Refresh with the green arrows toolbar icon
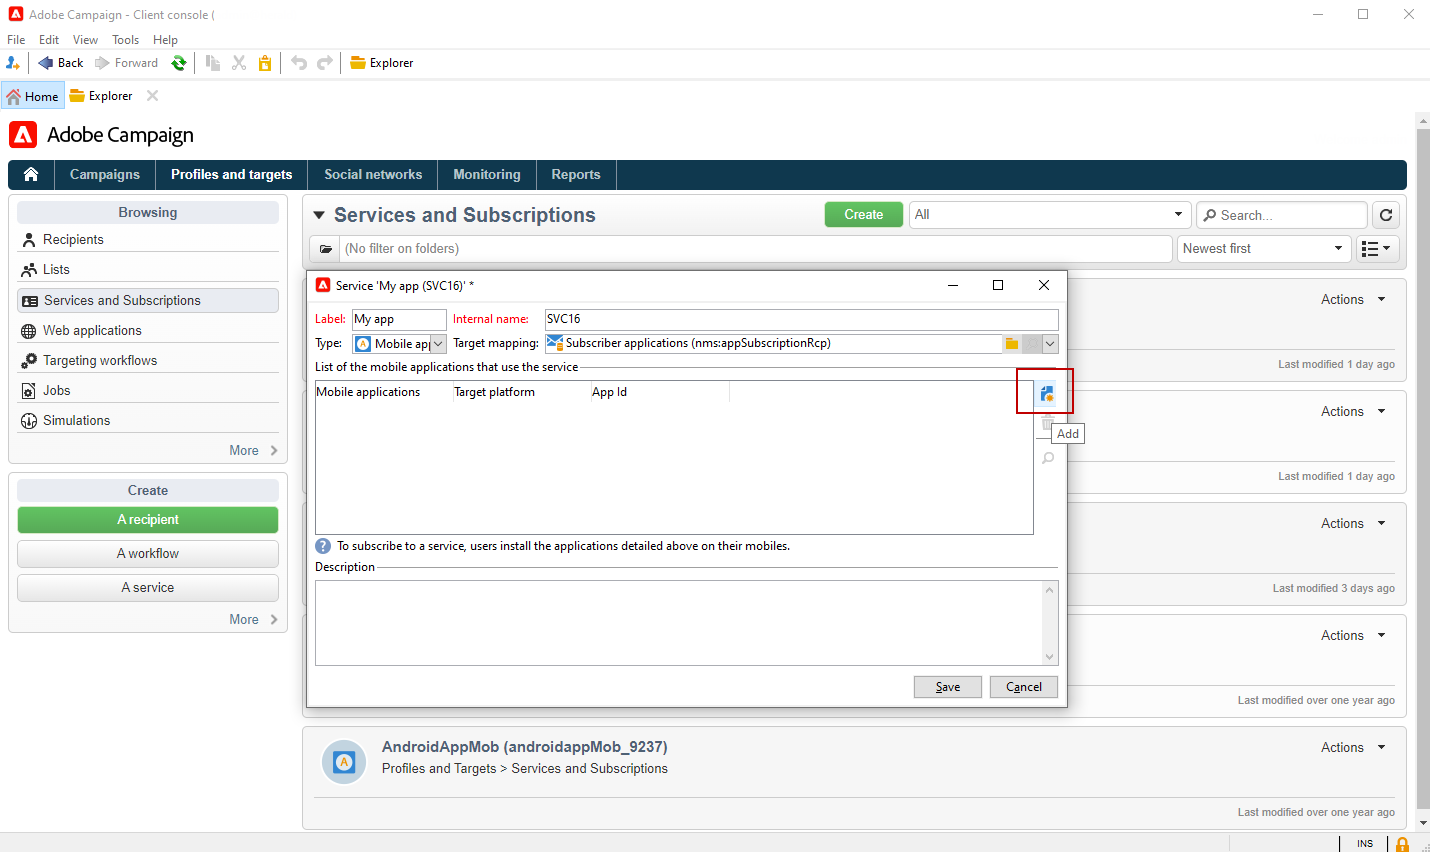This screenshot has width=1430, height=852. (179, 63)
